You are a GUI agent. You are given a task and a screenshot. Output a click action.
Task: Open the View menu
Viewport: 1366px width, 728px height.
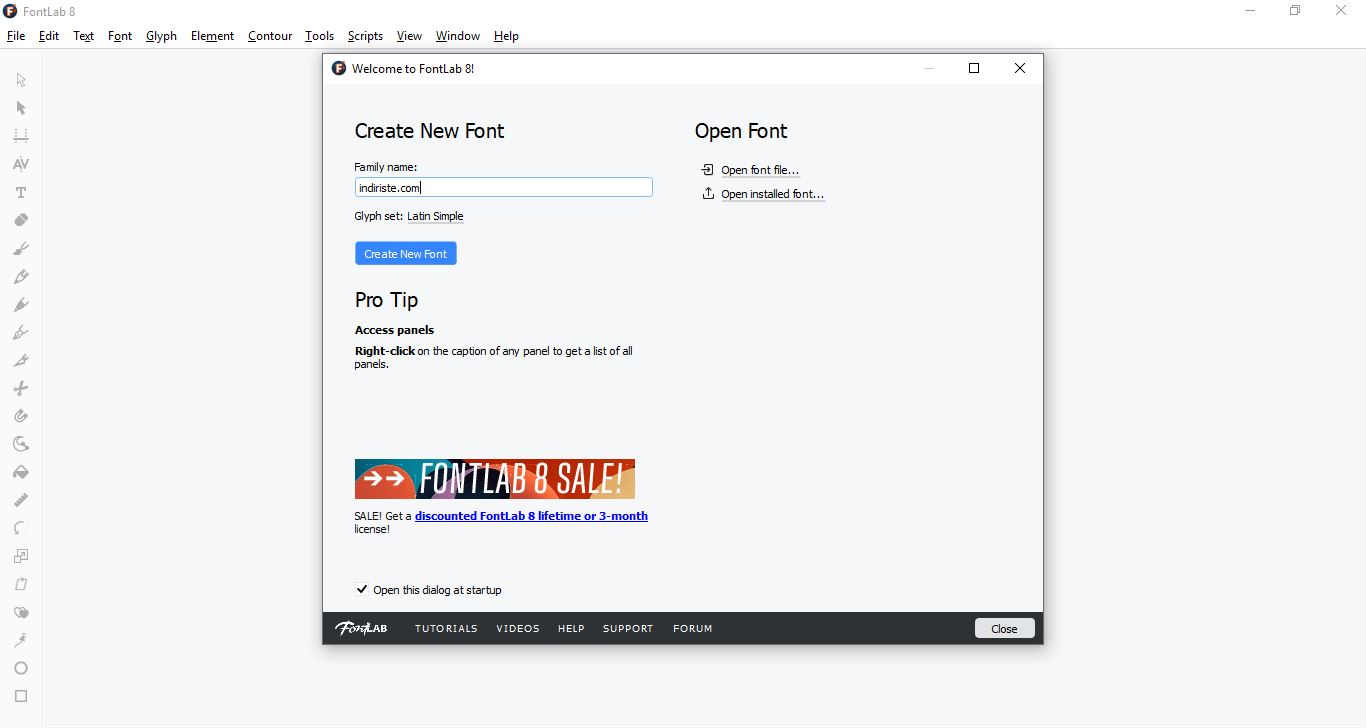point(409,36)
